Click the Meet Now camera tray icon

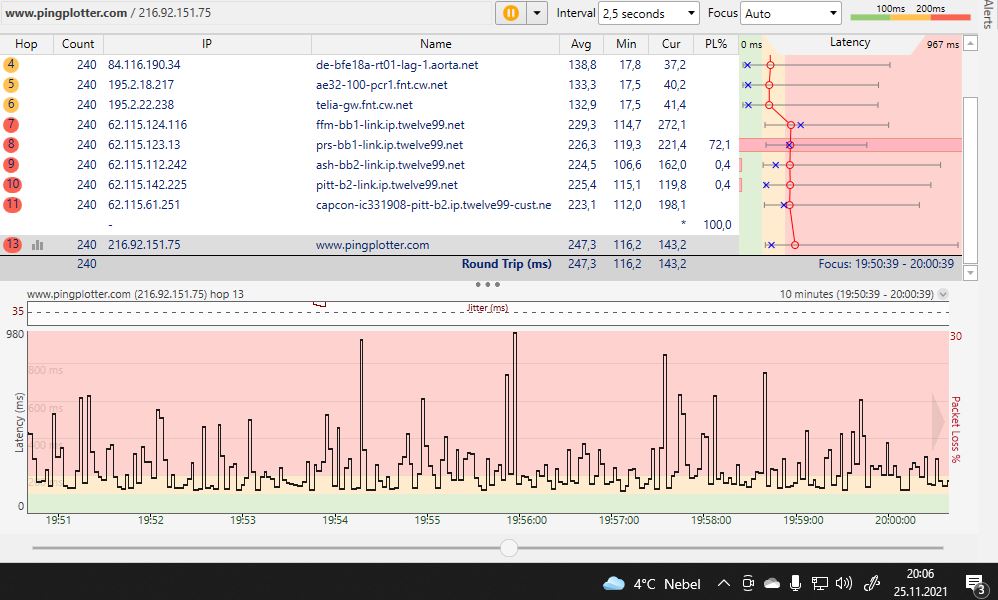tap(748, 583)
